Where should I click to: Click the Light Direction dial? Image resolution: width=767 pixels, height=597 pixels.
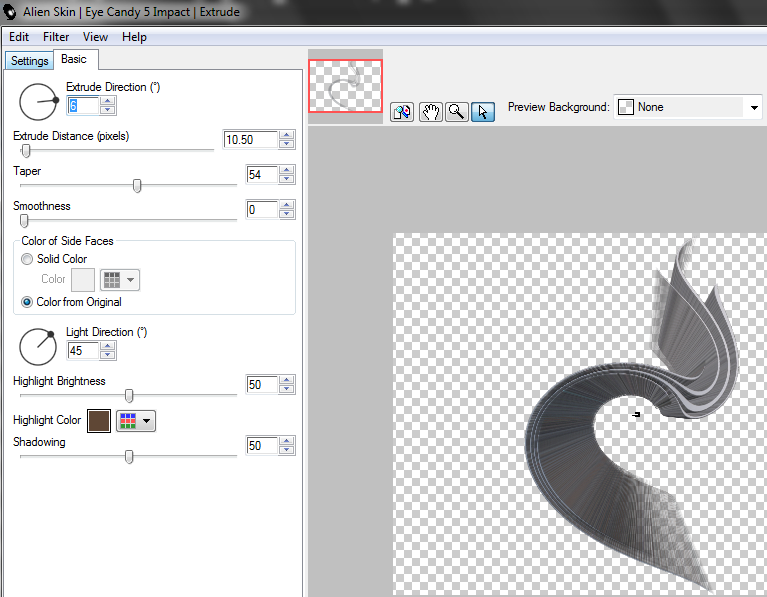[x=39, y=347]
